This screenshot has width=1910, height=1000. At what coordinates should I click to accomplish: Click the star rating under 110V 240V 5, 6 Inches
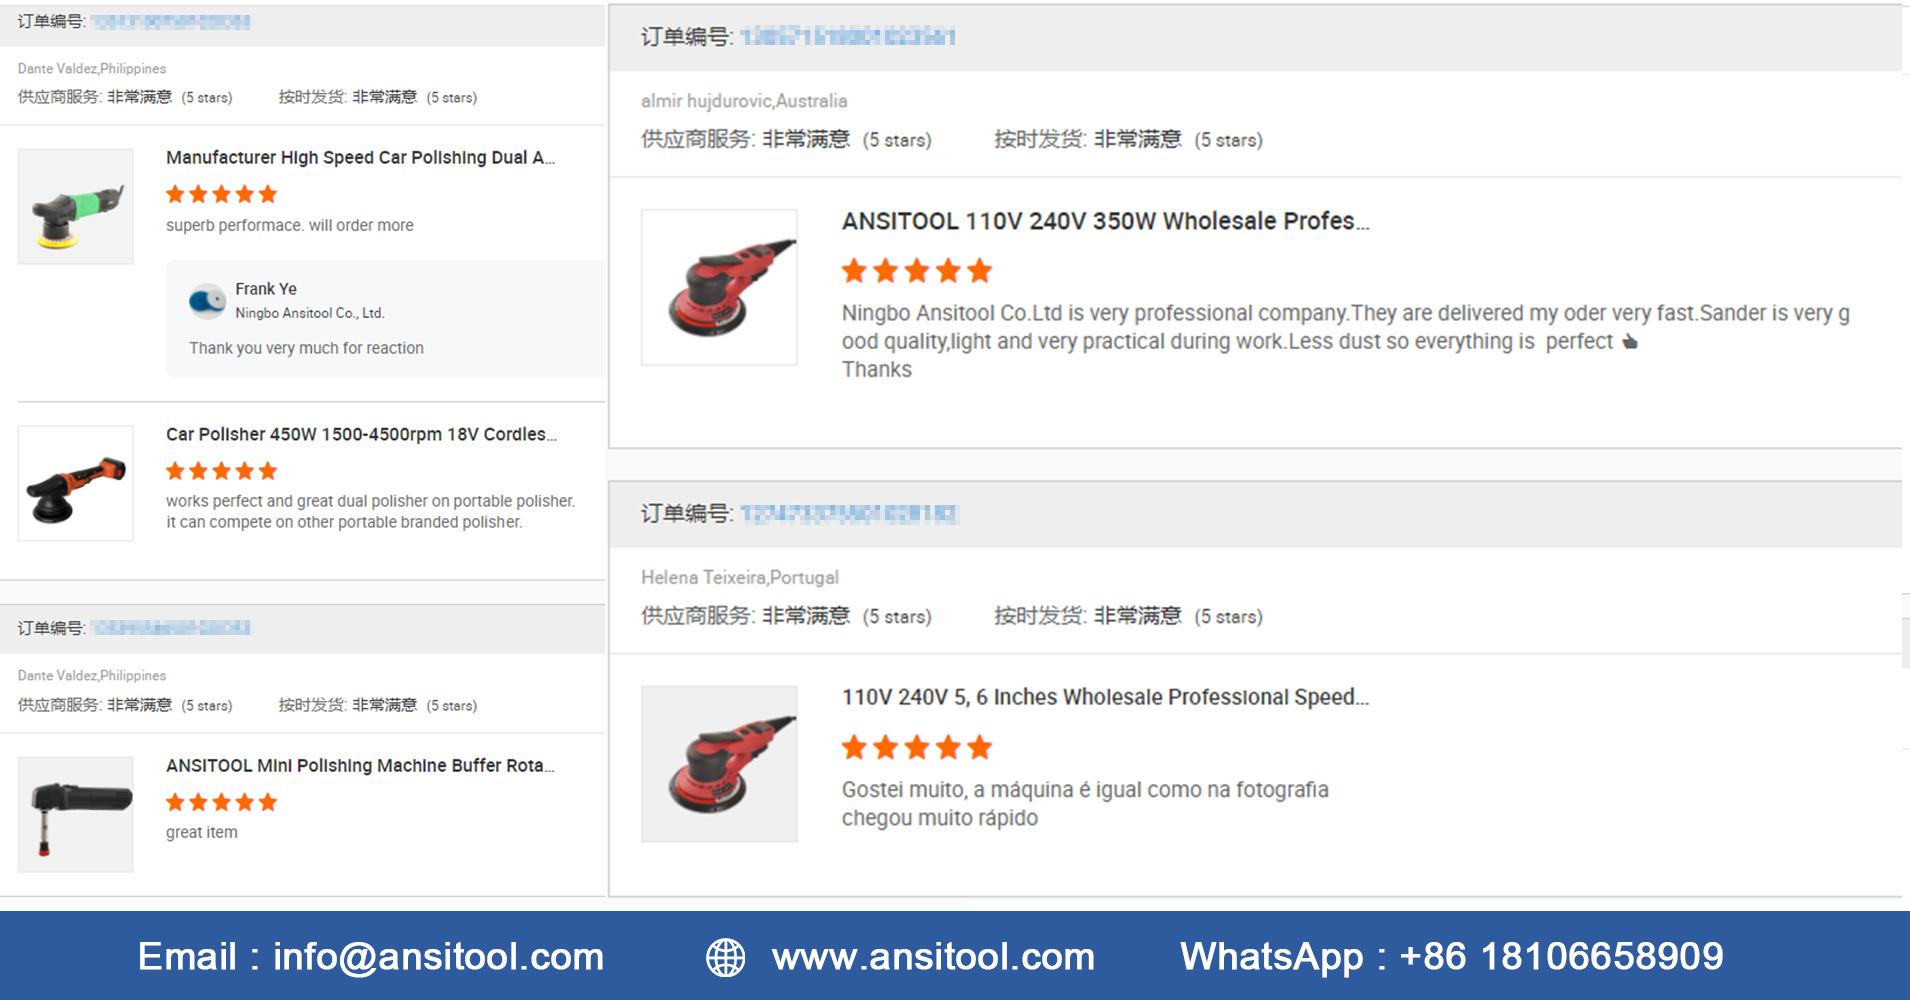pyautogui.click(x=916, y=747)
